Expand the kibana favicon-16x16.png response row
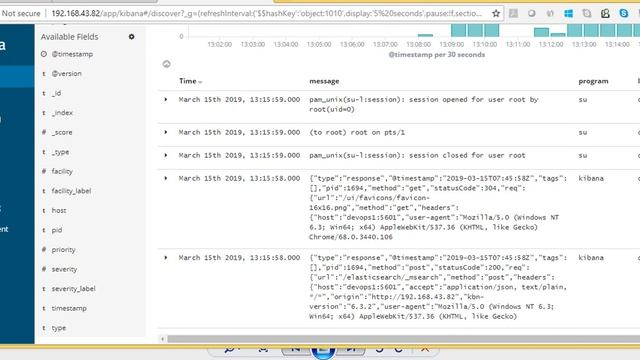640x360 pixels. 166,178
